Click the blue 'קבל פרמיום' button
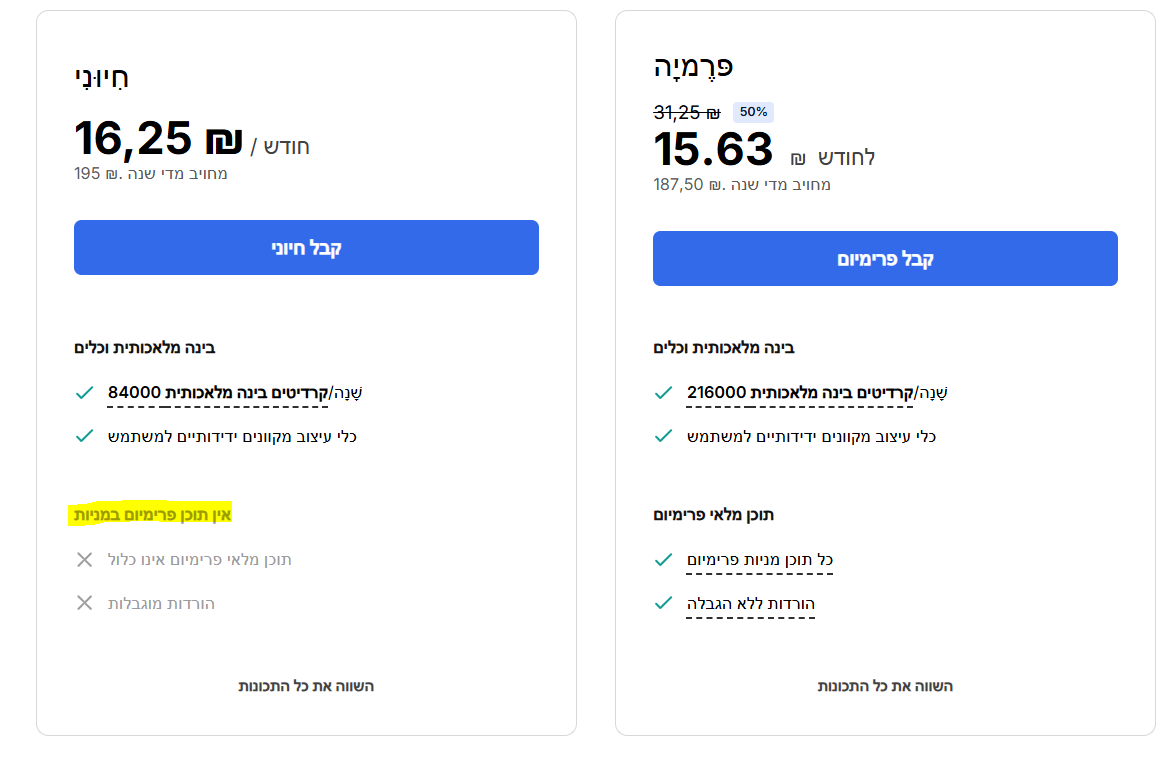Image resolution: width=1170 pixels, height=763 pixels. [885, 259]
